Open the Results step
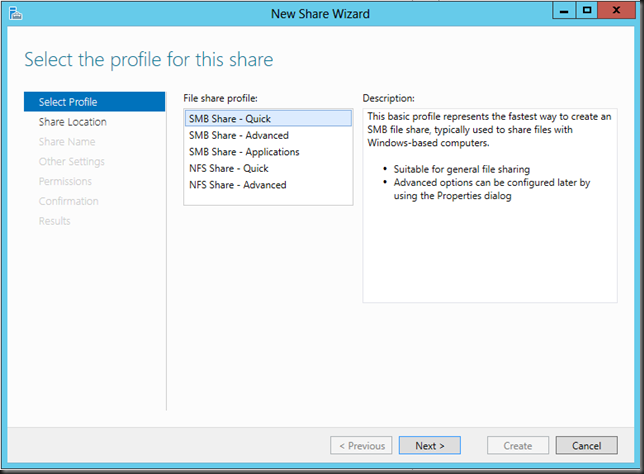 55,221
